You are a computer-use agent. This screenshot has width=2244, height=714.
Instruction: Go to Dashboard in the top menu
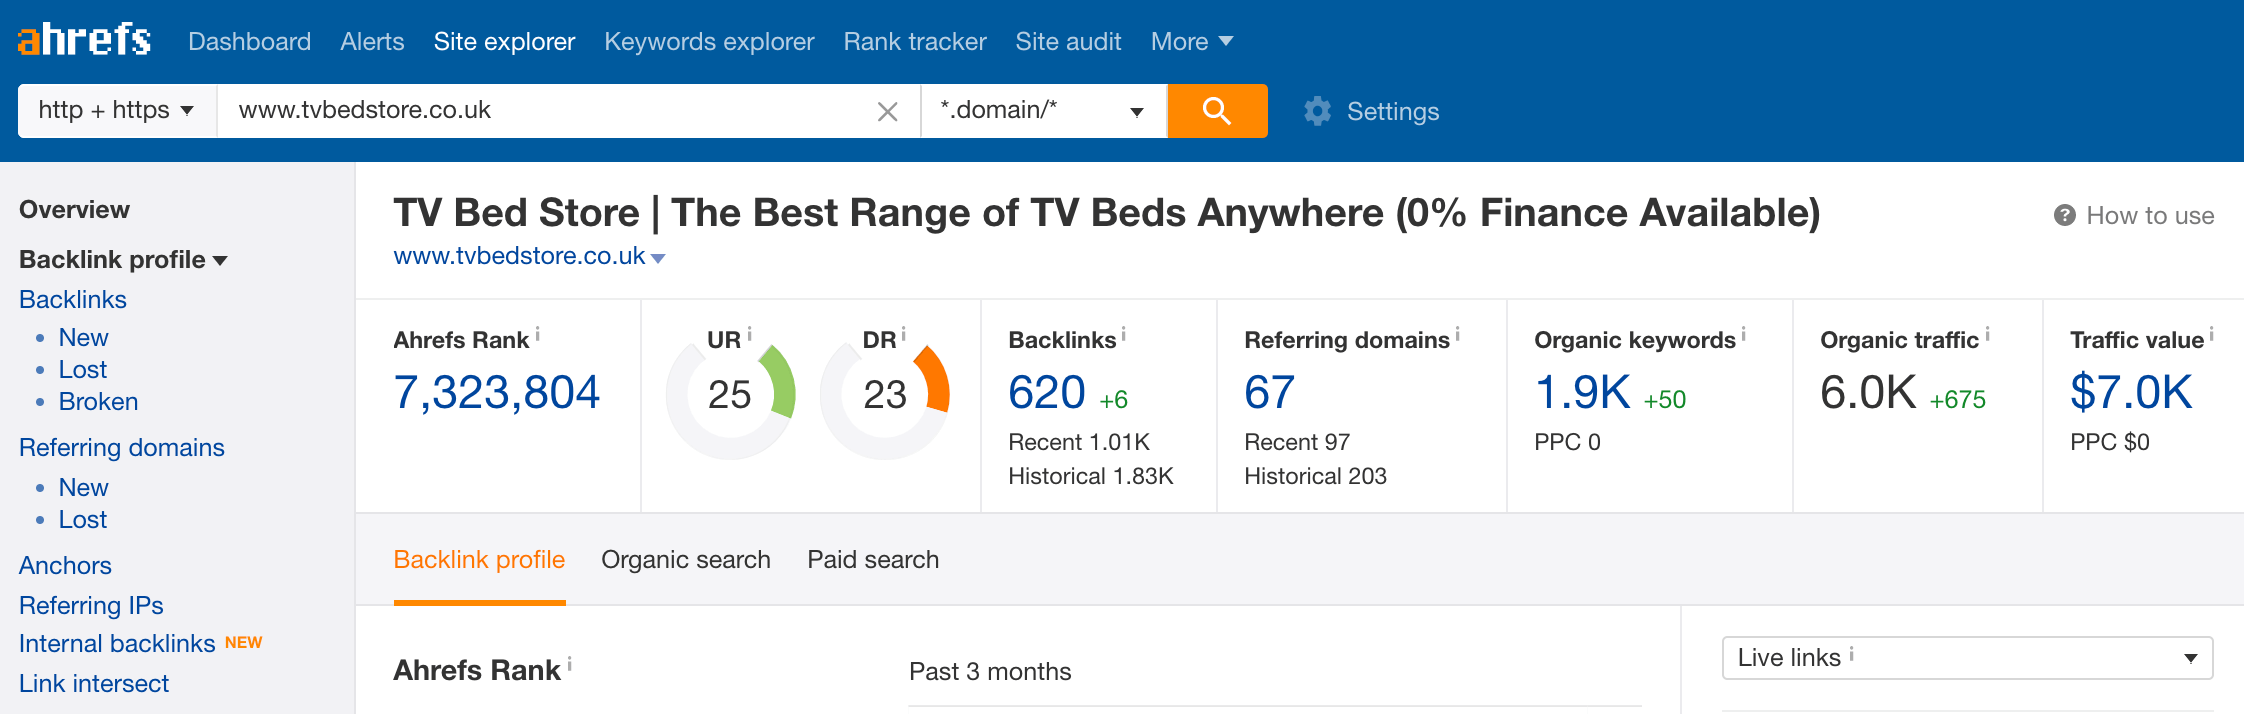249,41
